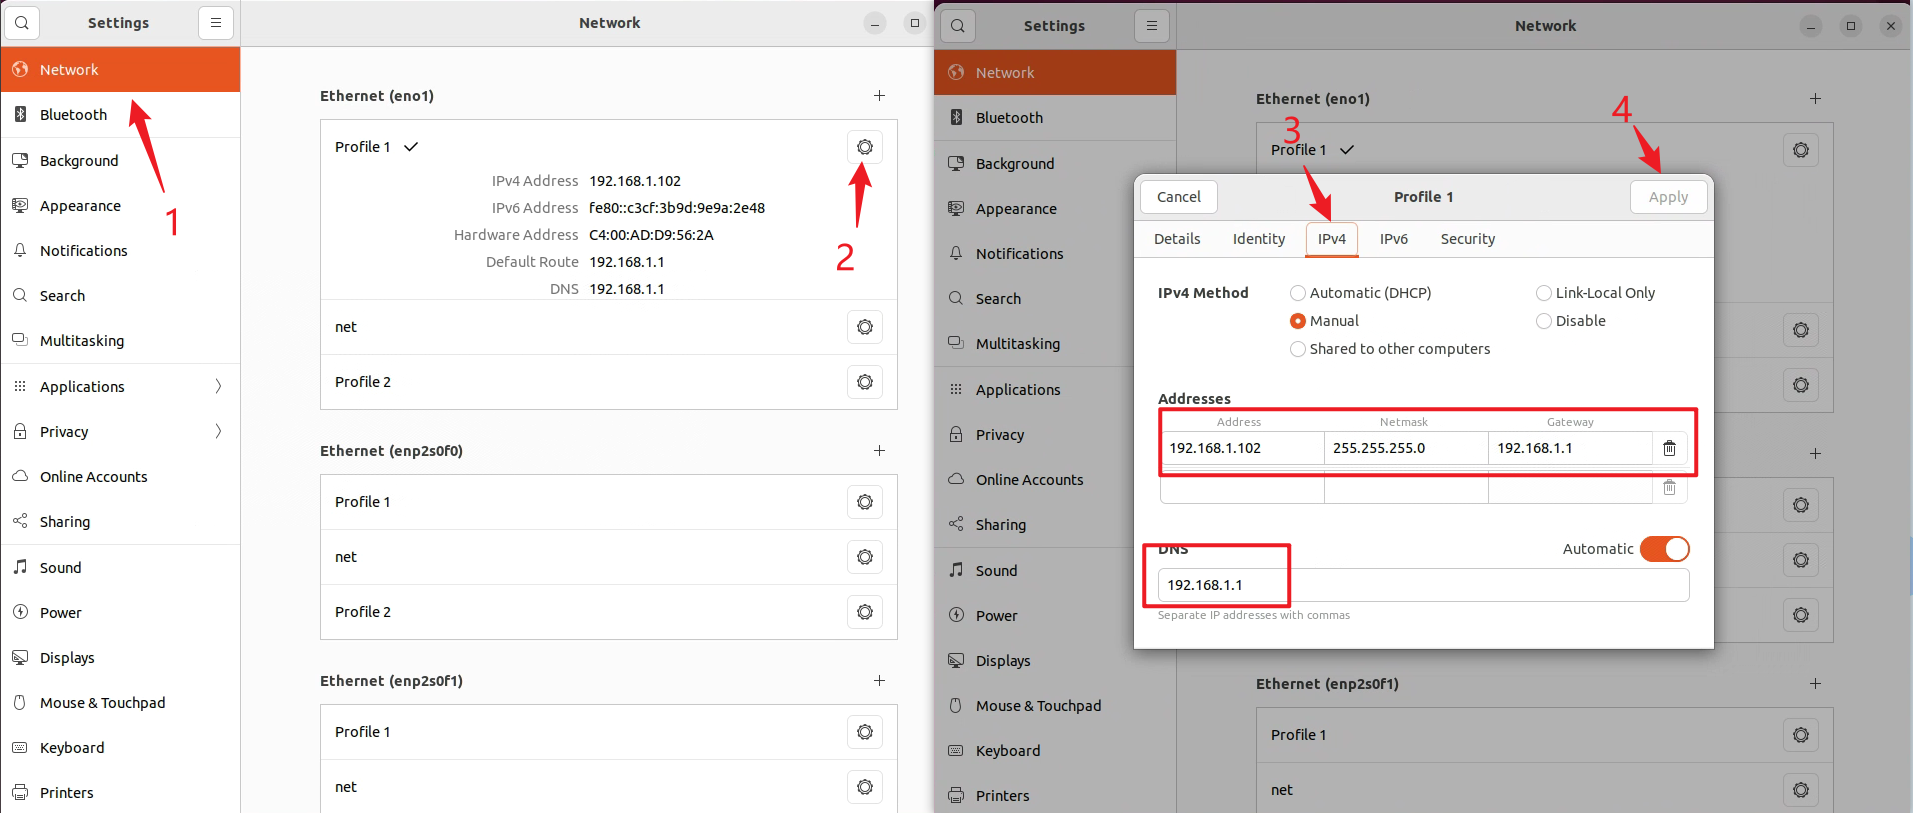Open hamburger menu in left Settings window
1913x813 pixels.
click(216, 22)
